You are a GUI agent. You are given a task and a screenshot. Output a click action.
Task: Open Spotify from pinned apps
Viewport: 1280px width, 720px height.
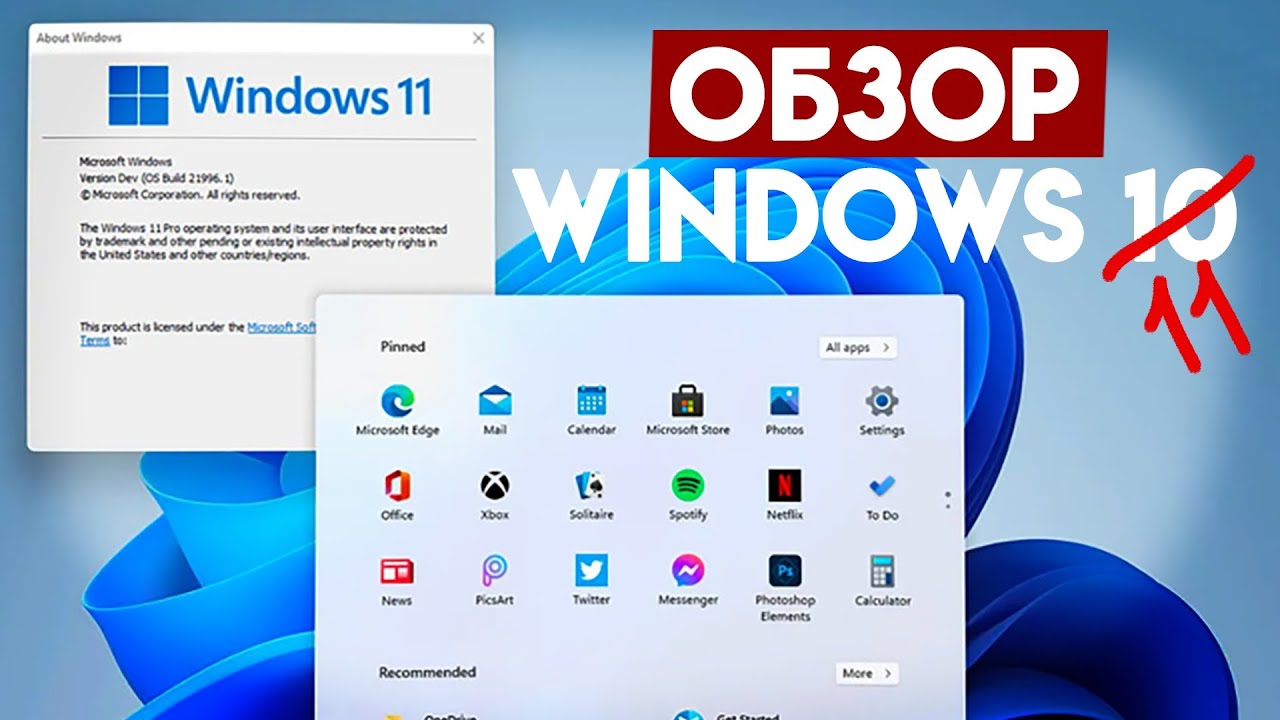[687, 496]
